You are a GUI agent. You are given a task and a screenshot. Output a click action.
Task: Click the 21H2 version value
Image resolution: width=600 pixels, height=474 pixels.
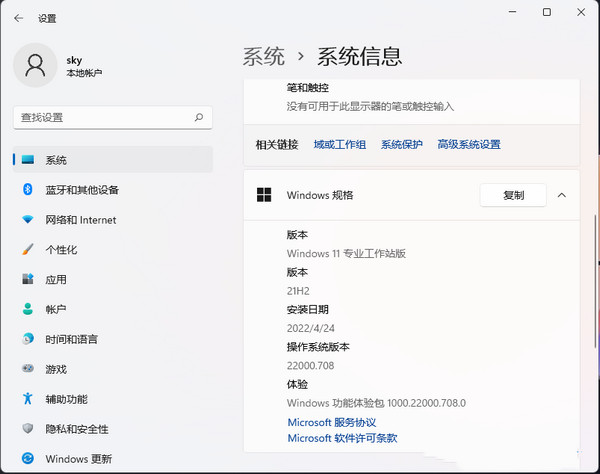[x=298, y=291]
